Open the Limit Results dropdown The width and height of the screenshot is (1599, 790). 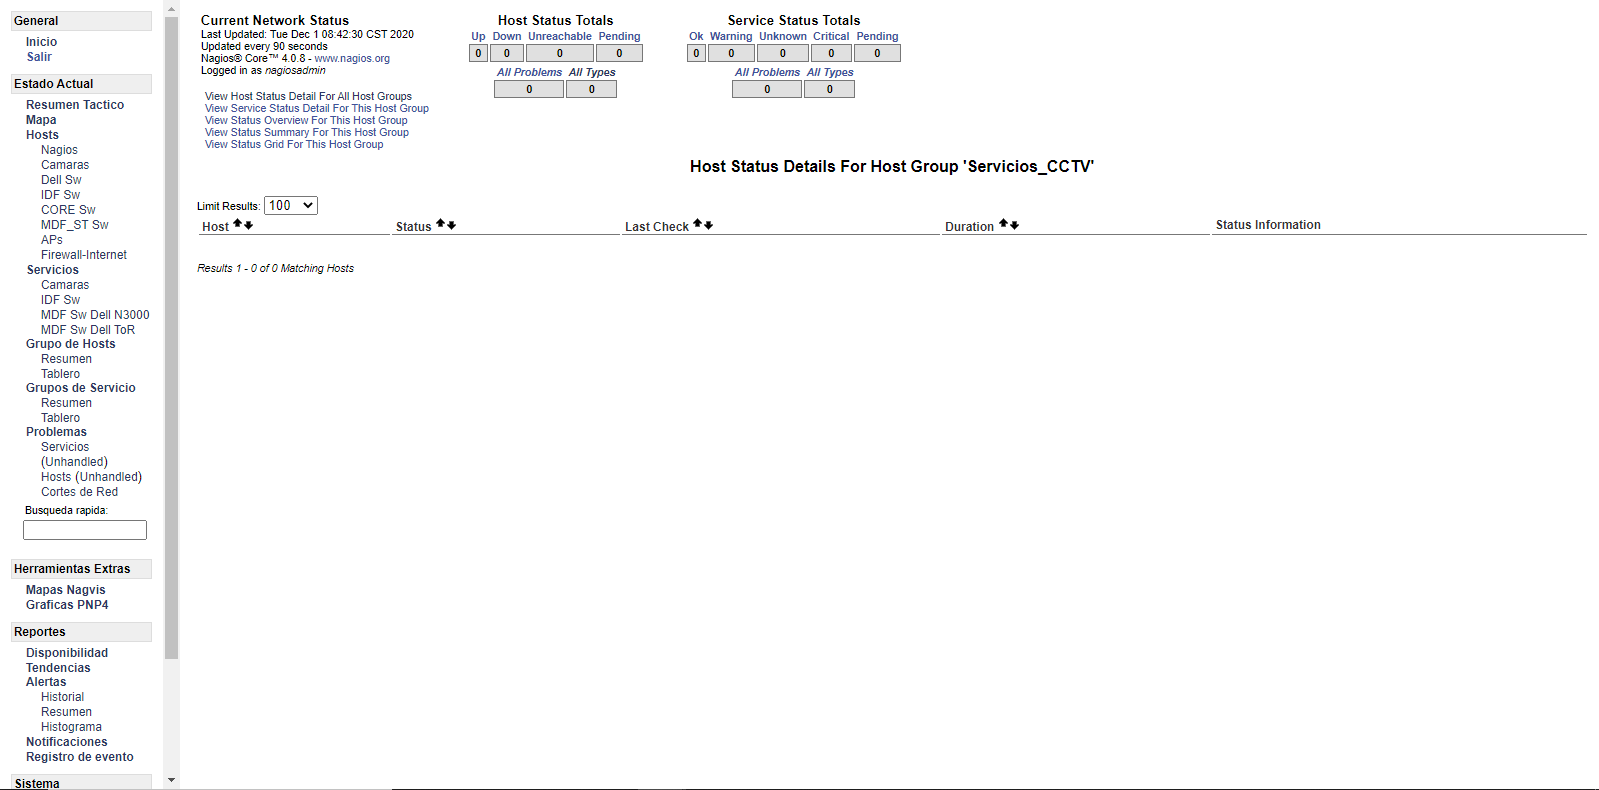[291, 205]
